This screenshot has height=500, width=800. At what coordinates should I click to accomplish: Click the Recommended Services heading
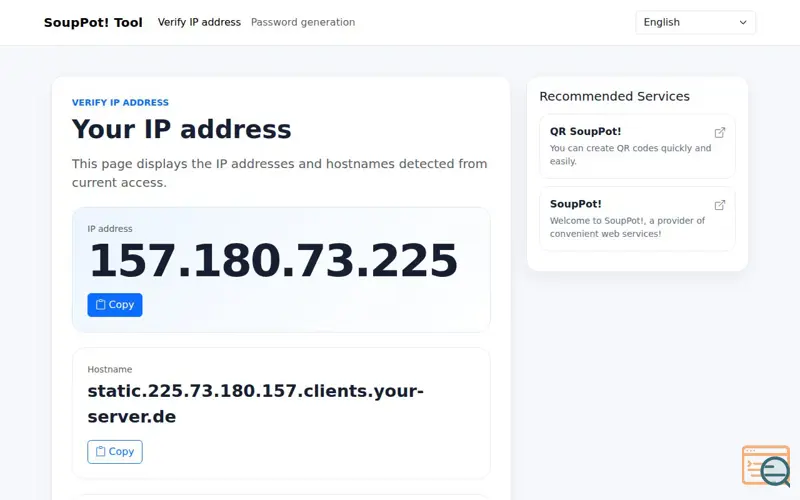click(614, 96)
